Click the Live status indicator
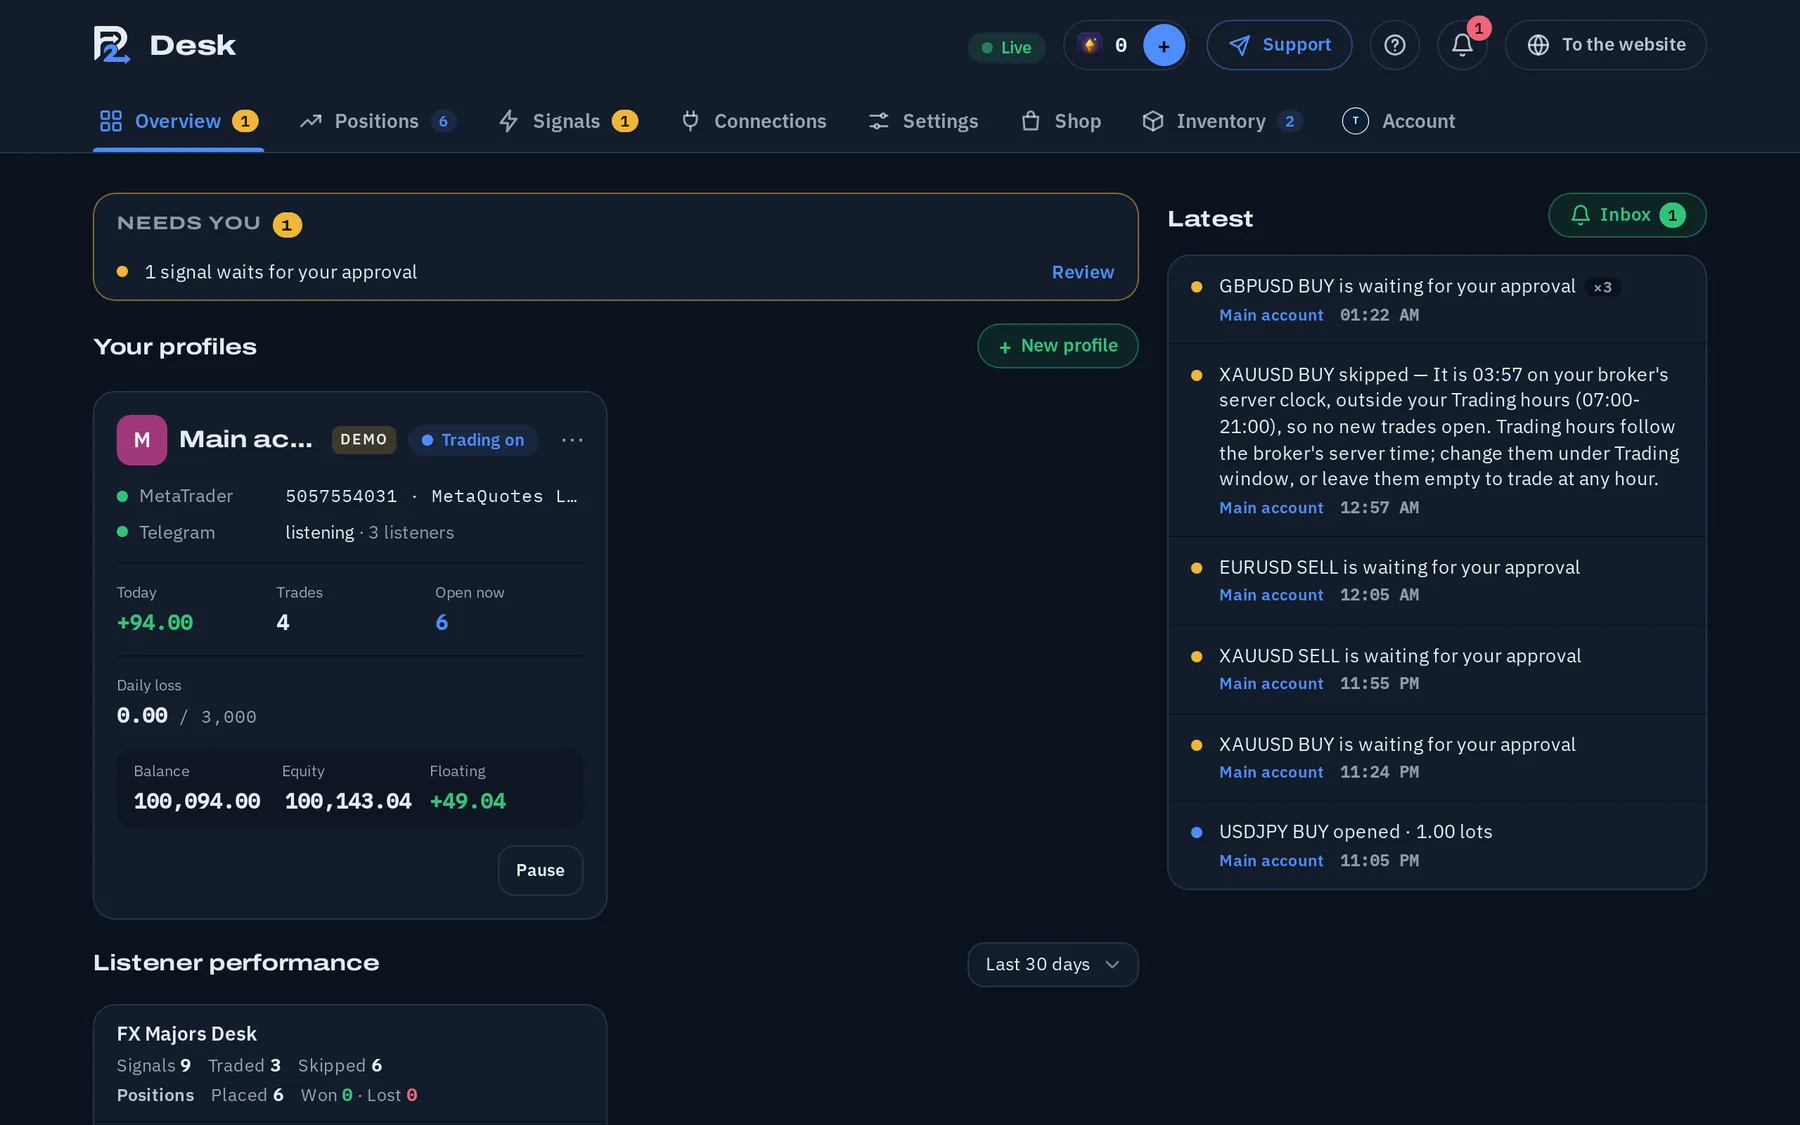This screenshot has height=1125, width=1800. pyautogui.click(x=1006, y=47)
